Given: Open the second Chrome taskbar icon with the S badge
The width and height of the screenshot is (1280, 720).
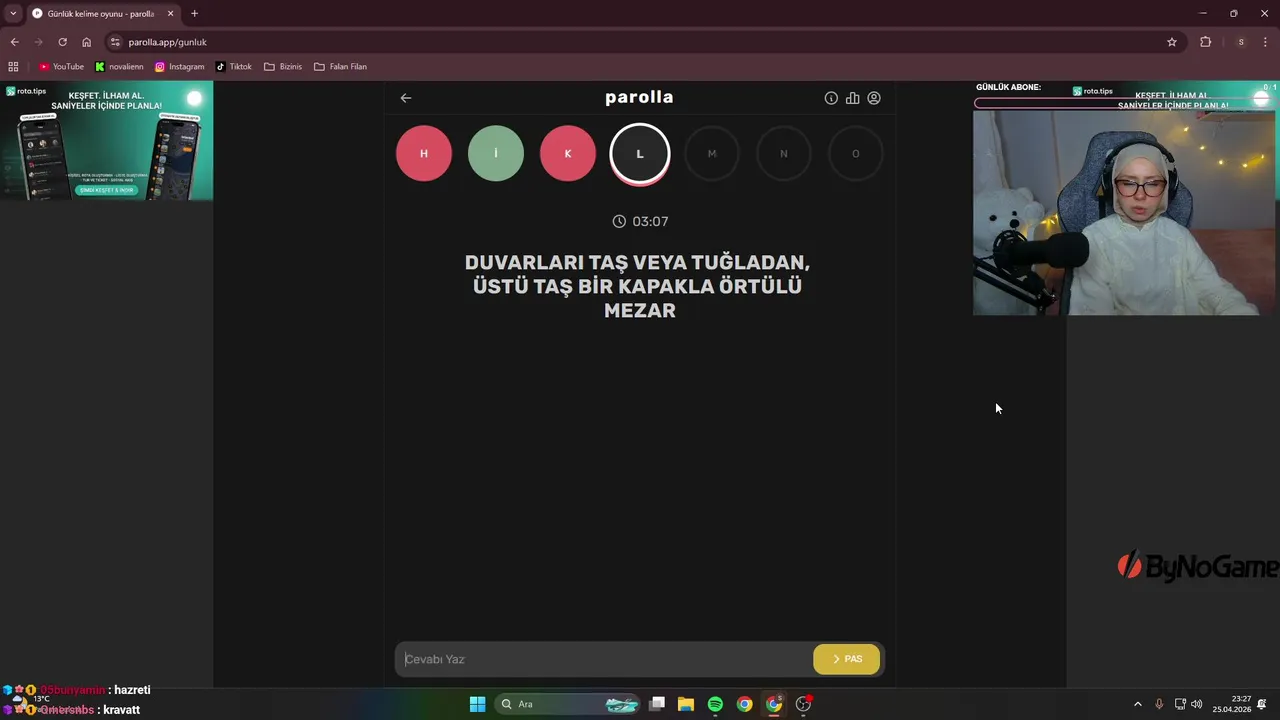Looking at the screenshot, I should pos(774,704).
